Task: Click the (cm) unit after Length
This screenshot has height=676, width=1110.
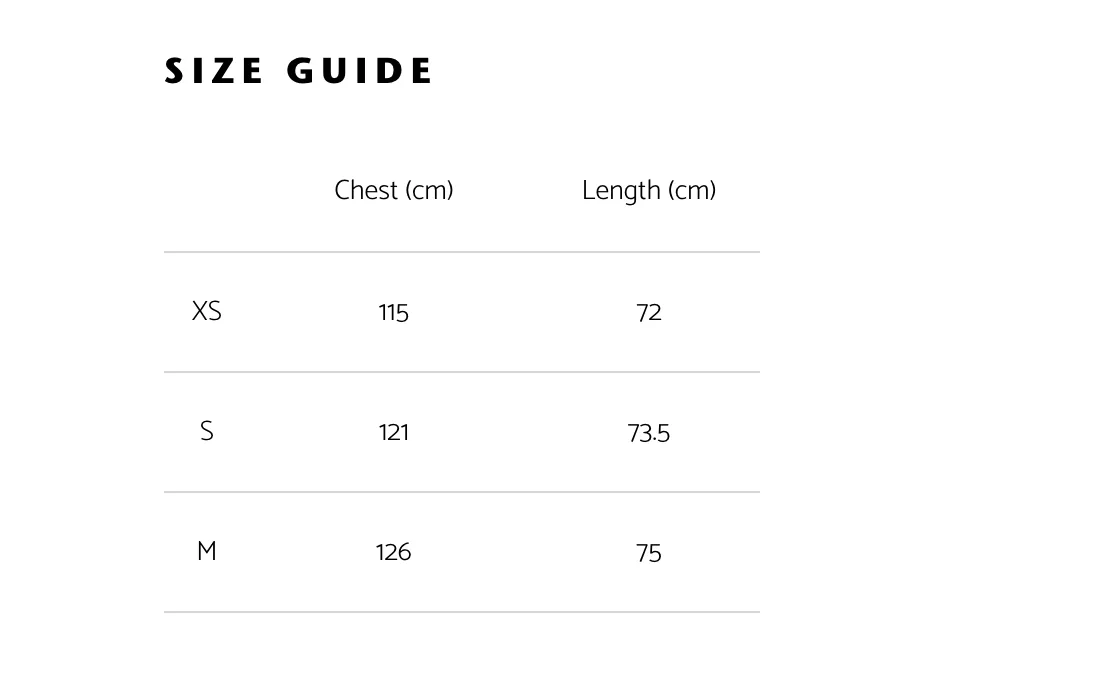Action: pyautogui.click(x=692, y=190)
